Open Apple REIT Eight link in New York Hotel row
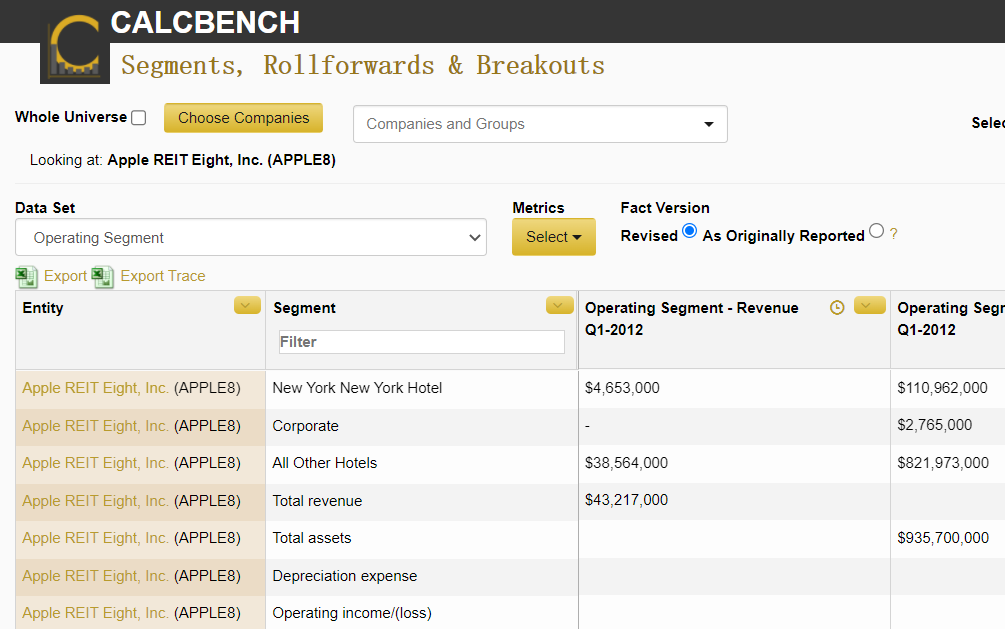 (x=96, y=388)
